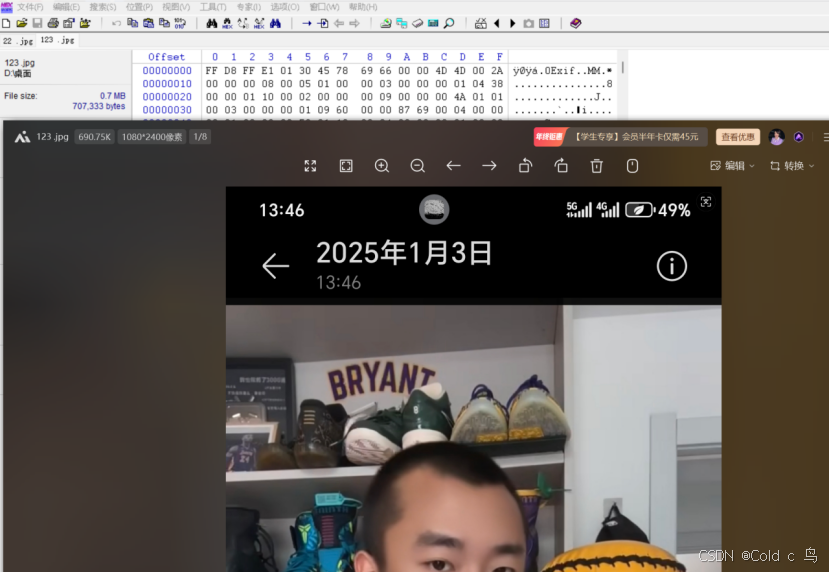829x572 pixels.
Task: Click the 查看优惠 button
Action: pyautogui.click(x=738, y=137)
